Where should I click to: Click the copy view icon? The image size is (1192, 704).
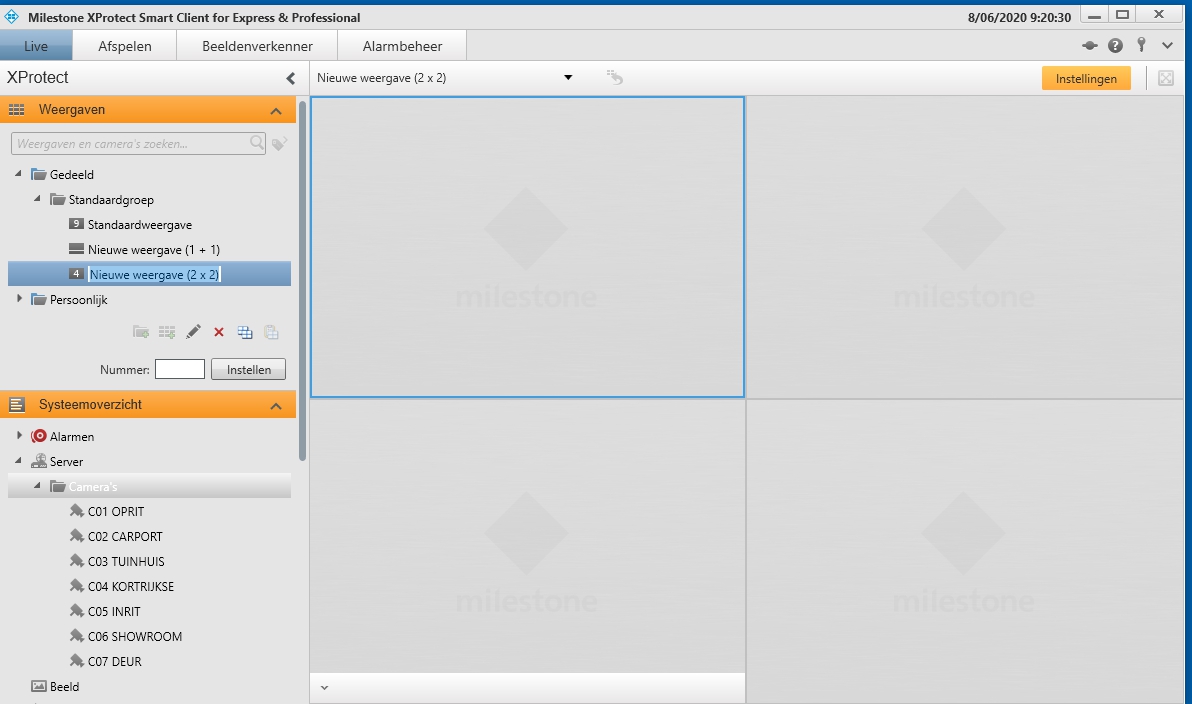tap(245, 332)
